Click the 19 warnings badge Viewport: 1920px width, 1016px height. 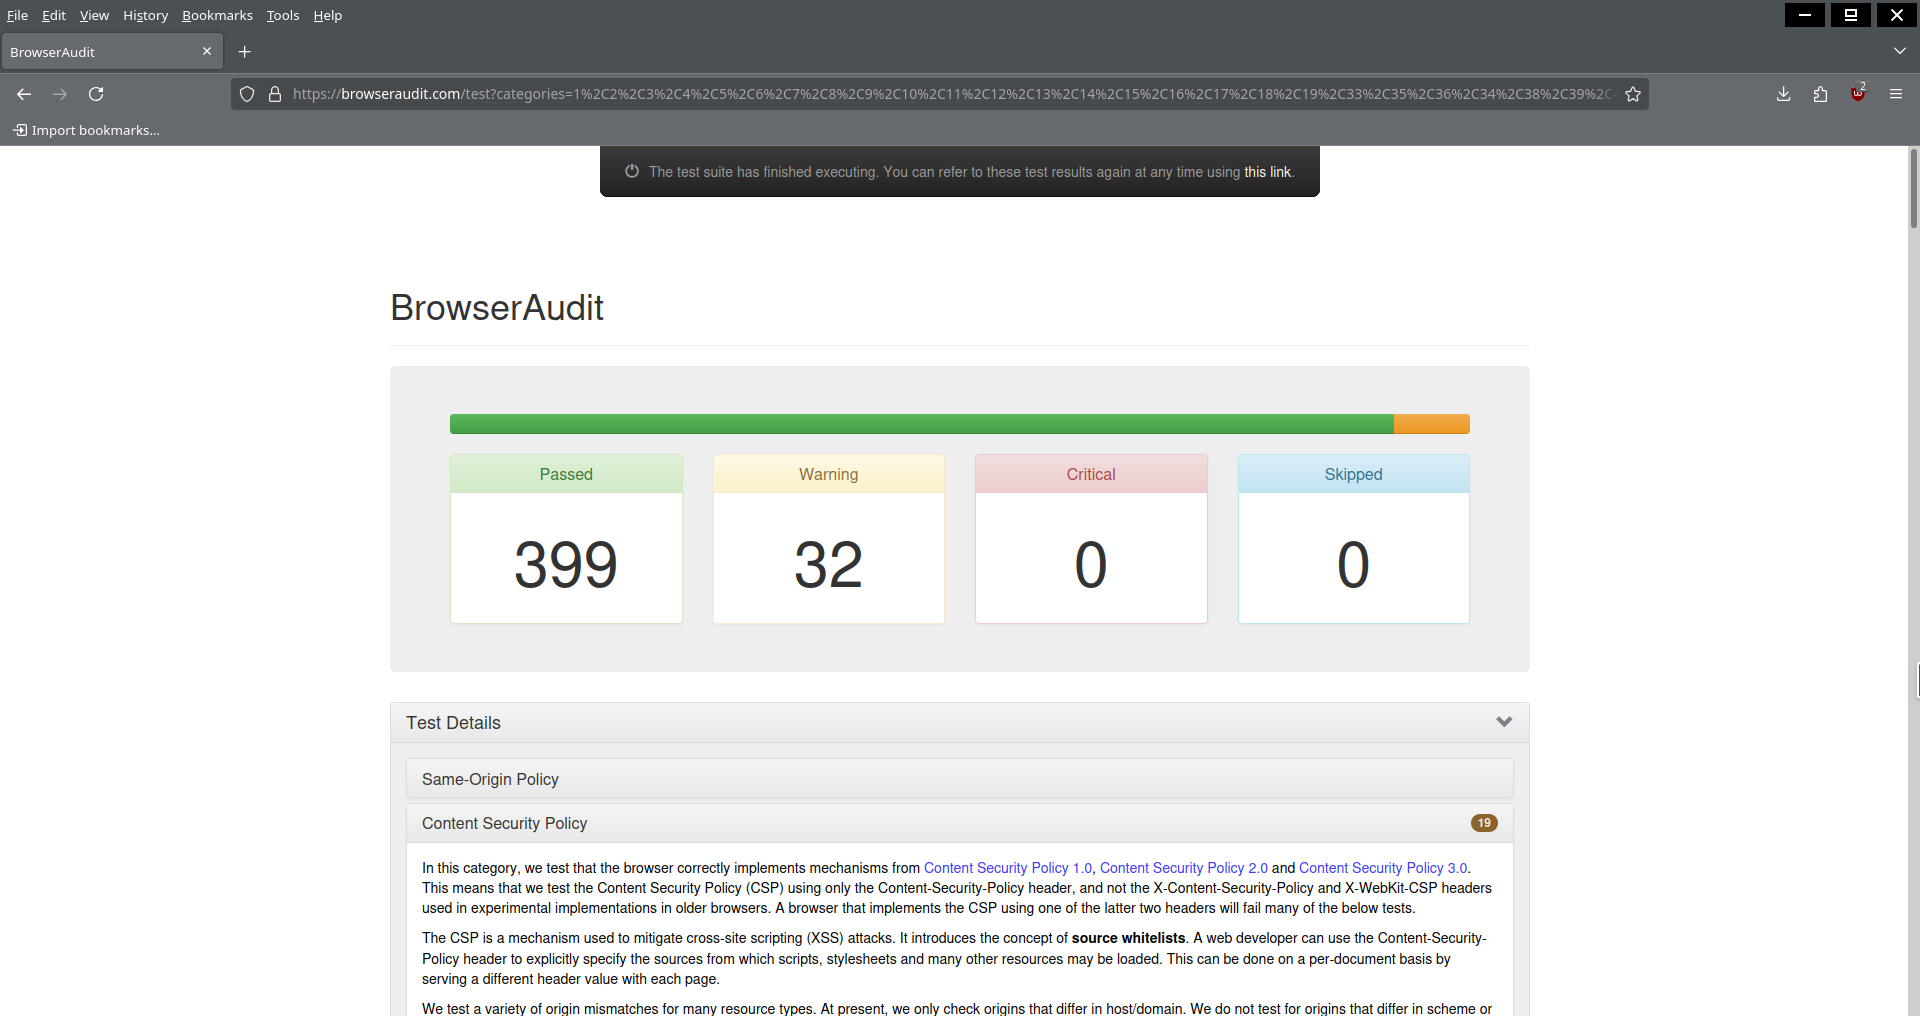[1484, 823]
